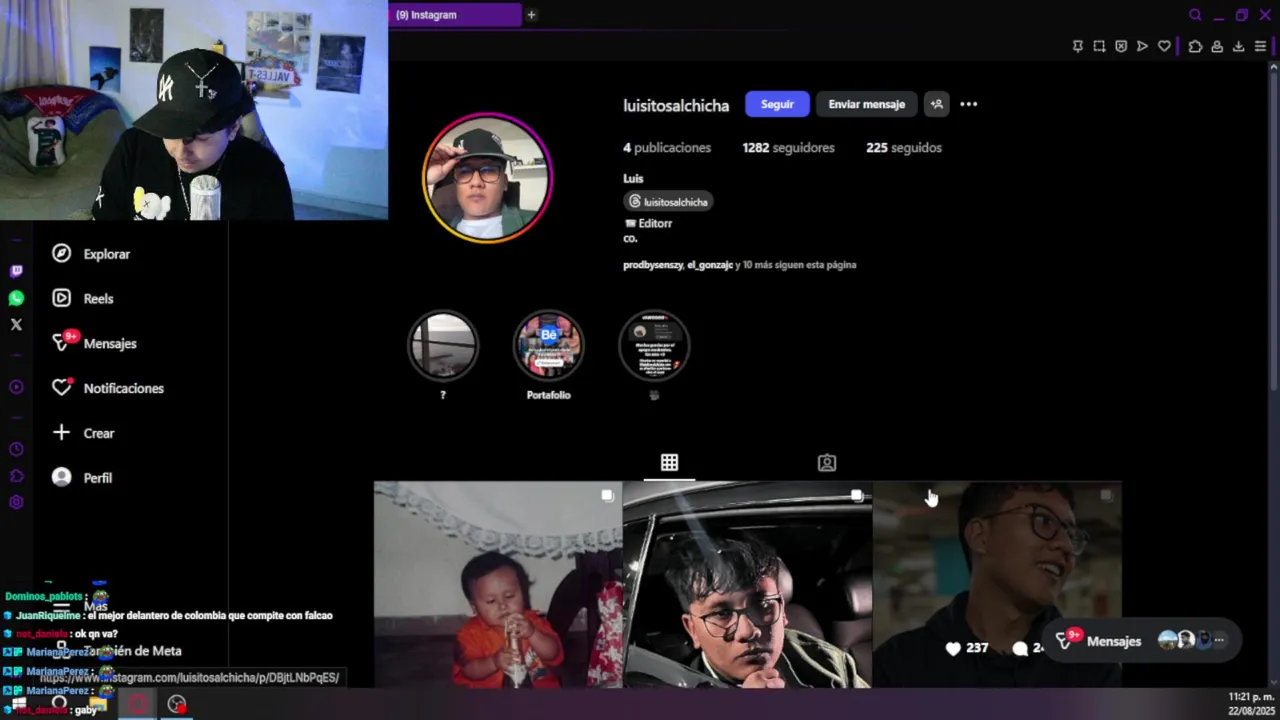Open the third story highlight with text

(654, 346)
